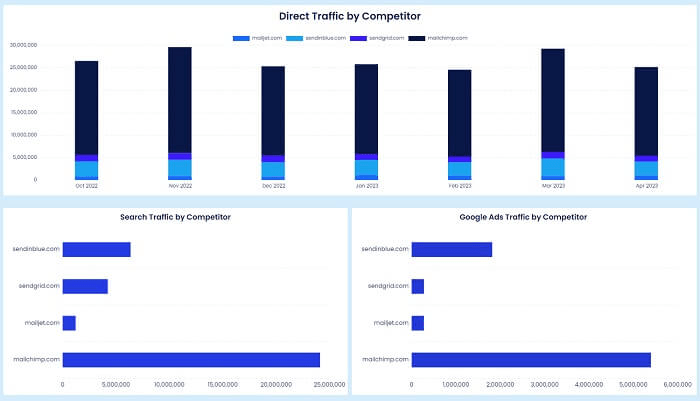Image resolution: width=700 pixels, height=401 pixels.
Task: Click the sendinblue.com bar in Google Ads chart
Action: point(452,250)
